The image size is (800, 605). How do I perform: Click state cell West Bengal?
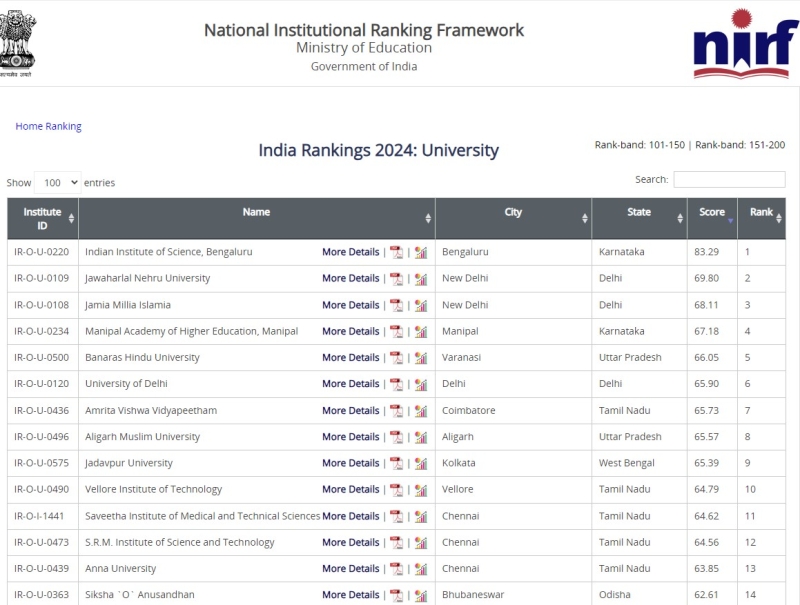pos(627,463)
